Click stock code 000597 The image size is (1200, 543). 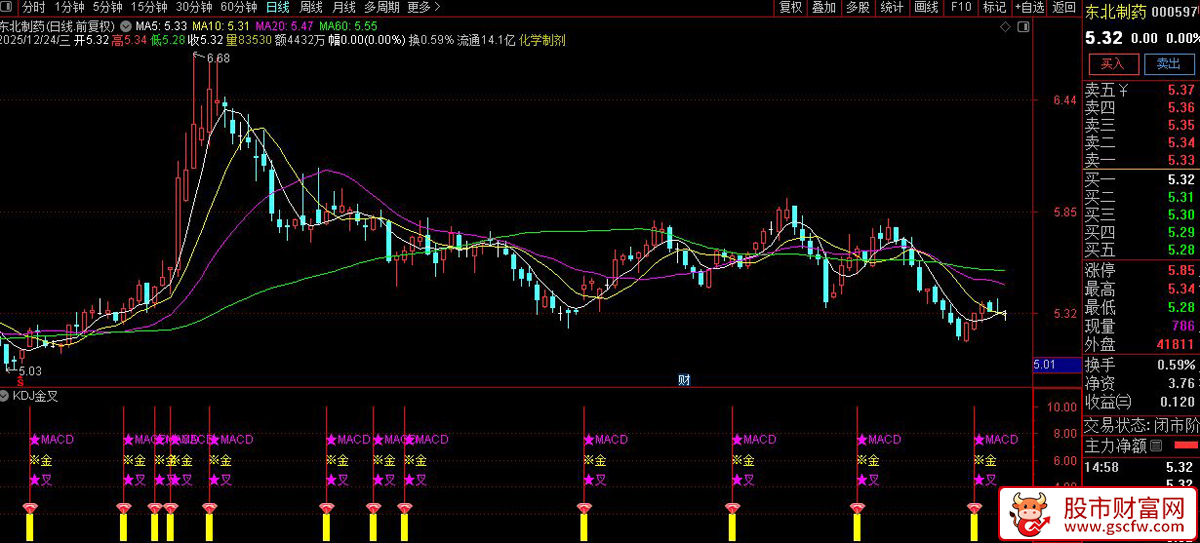pos(1175,11)
